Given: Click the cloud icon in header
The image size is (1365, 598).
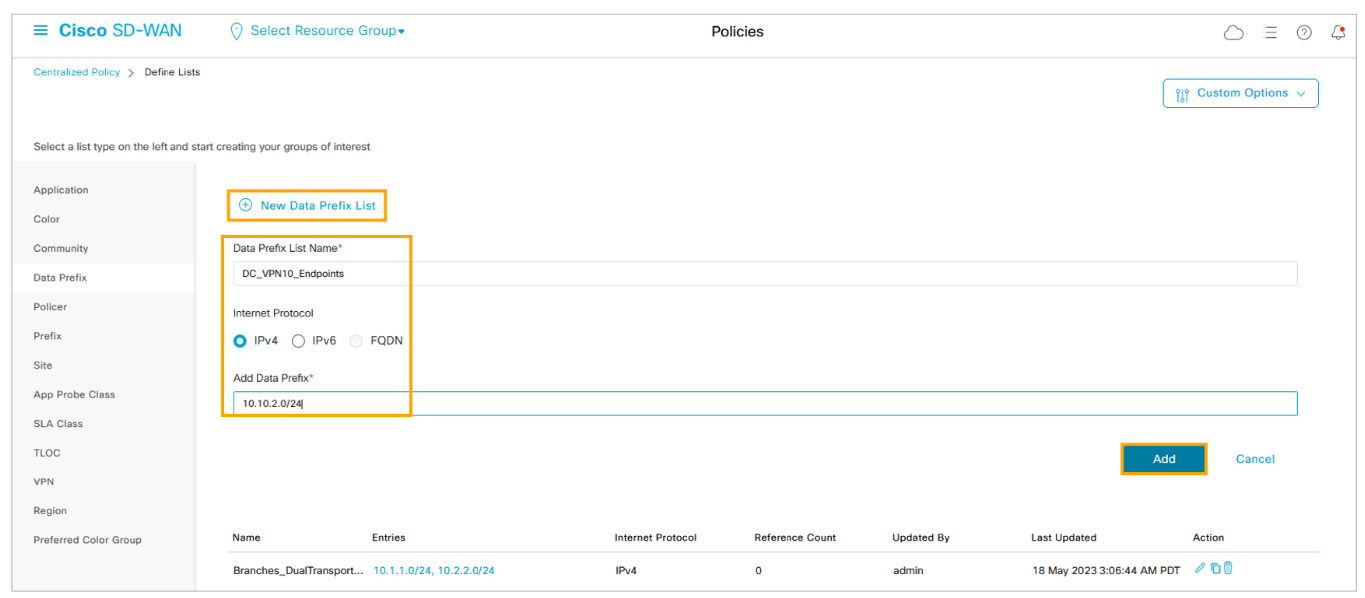Looking at the screenshot, I should tap(1234, 32).
